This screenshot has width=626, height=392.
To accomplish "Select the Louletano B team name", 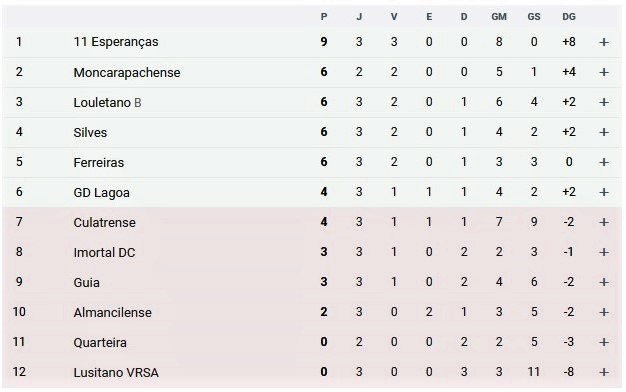I will click(107, 103).
